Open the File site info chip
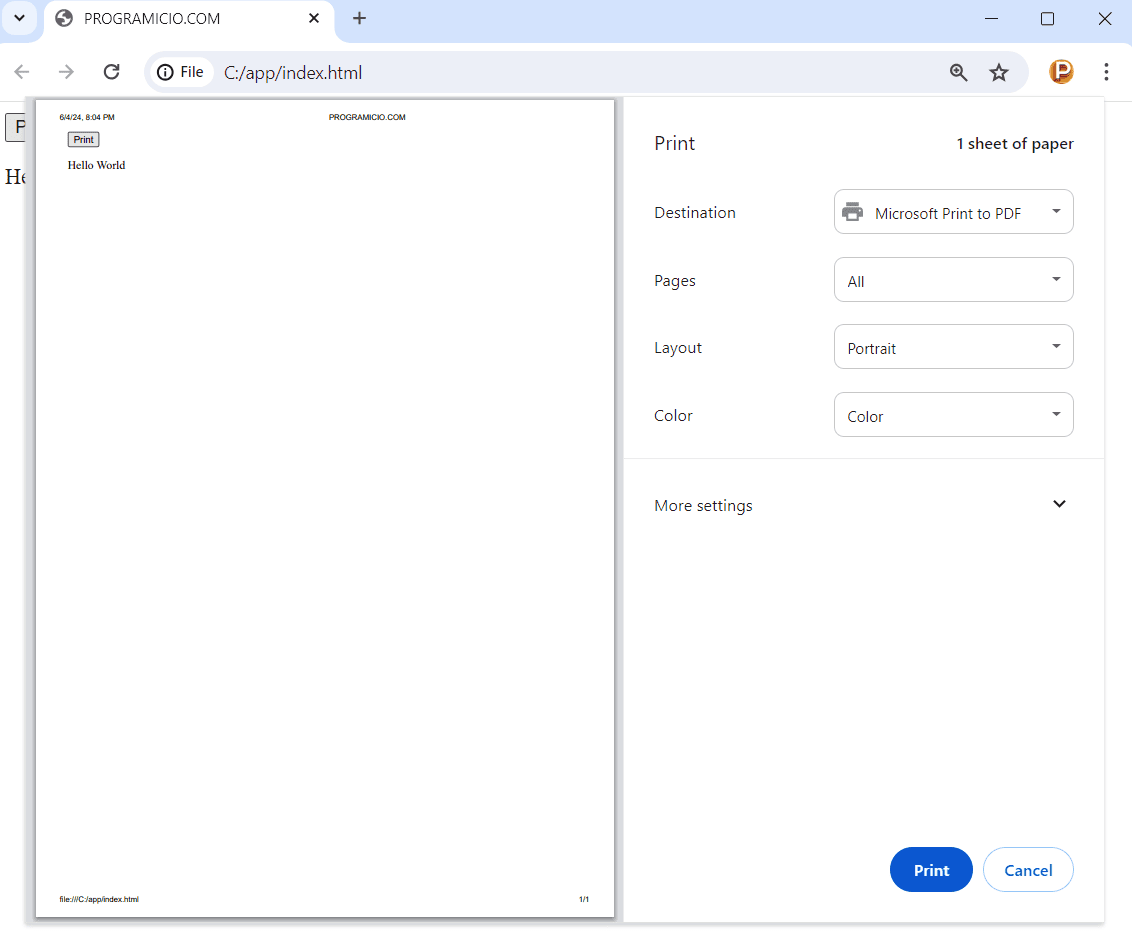Screen dimensions: 1132x935 pos(180,72)
